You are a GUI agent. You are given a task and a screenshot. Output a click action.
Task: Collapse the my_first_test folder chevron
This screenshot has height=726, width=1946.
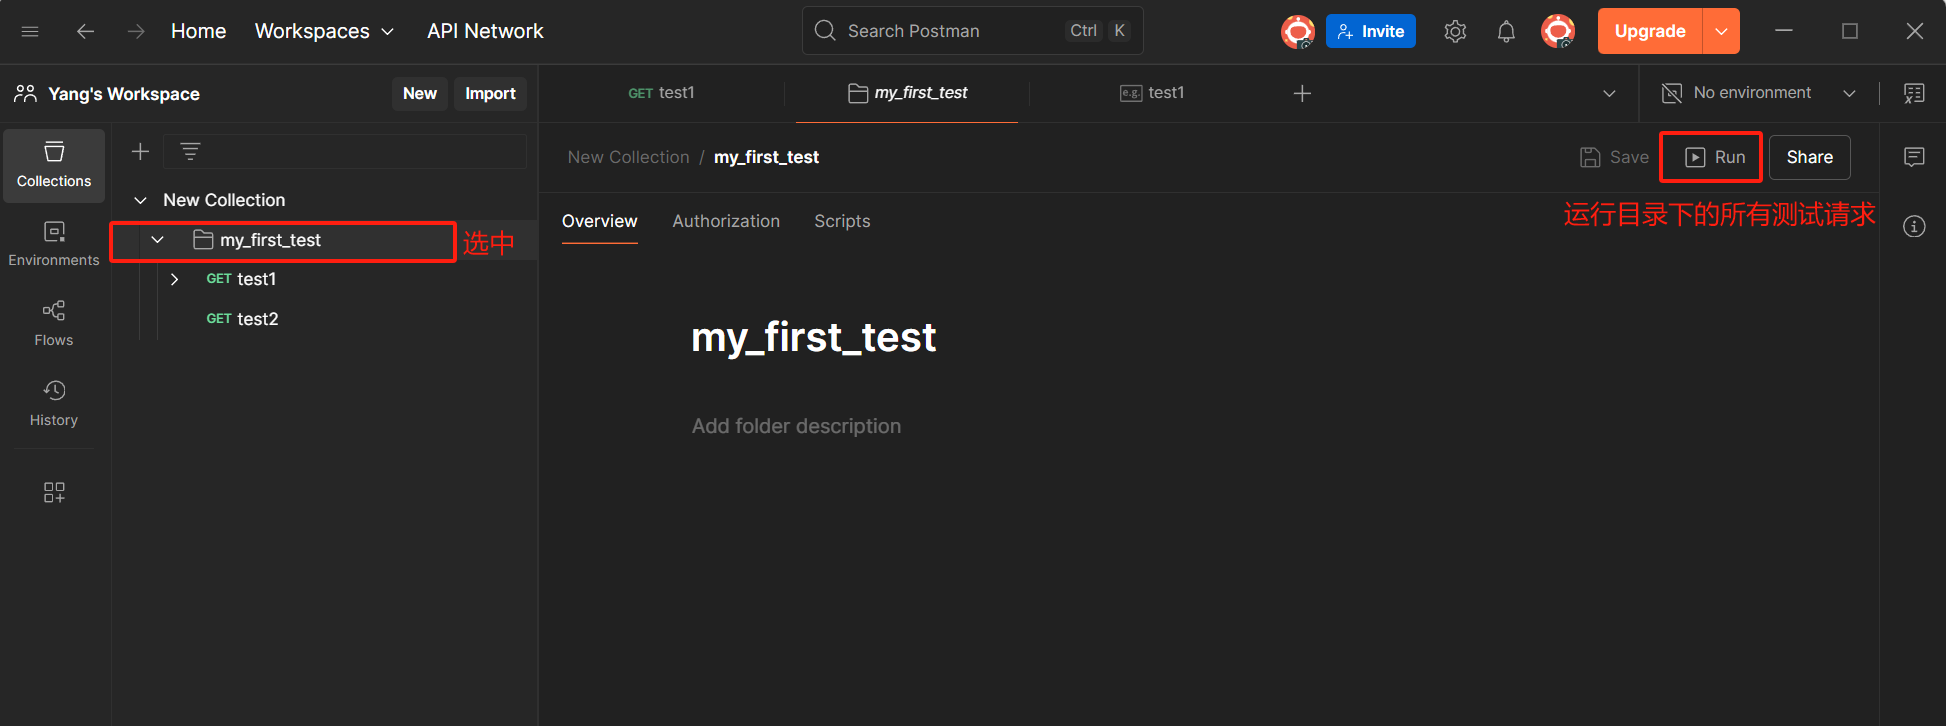(157, 240)
